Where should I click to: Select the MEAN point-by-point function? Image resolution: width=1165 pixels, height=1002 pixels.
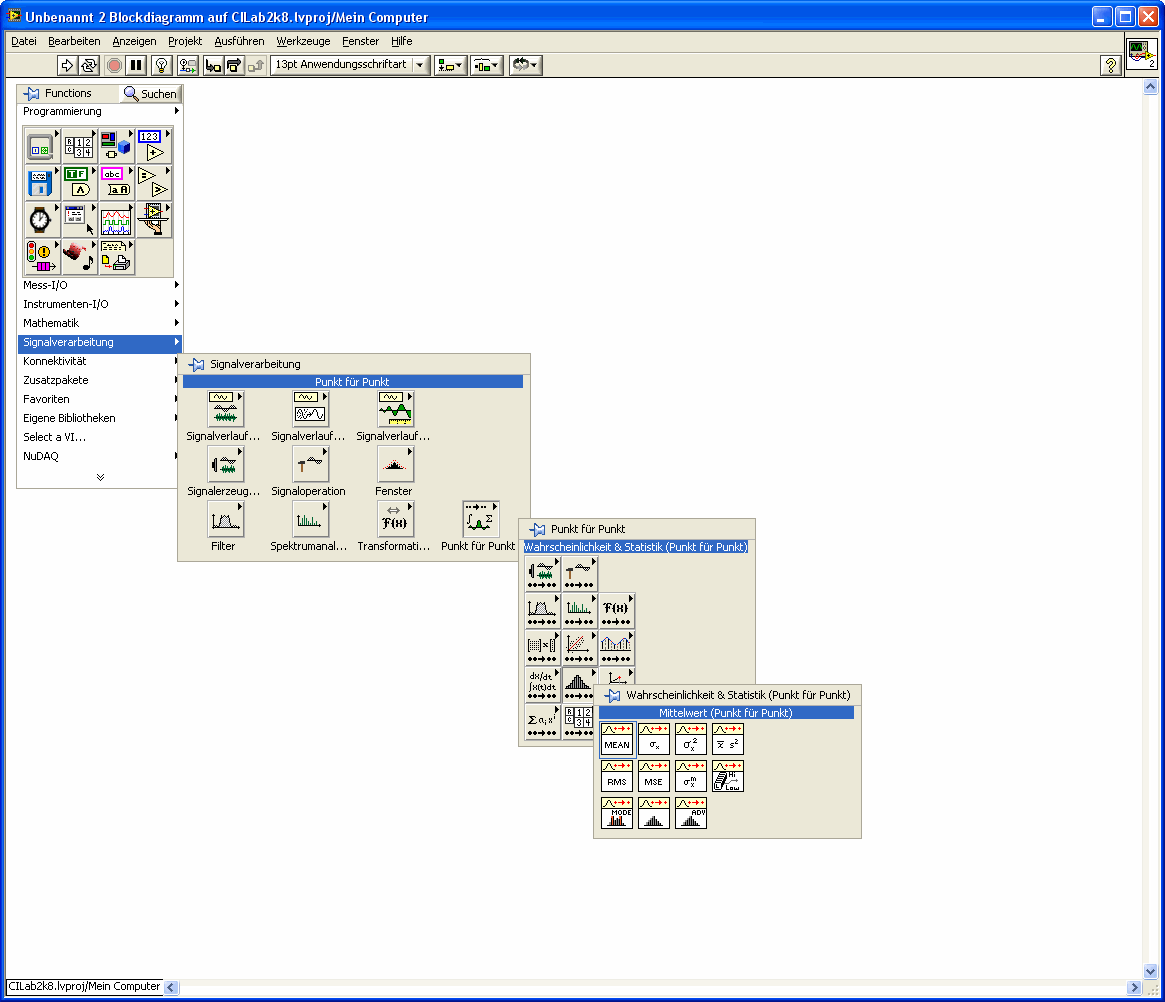click(x=617, y=740)
